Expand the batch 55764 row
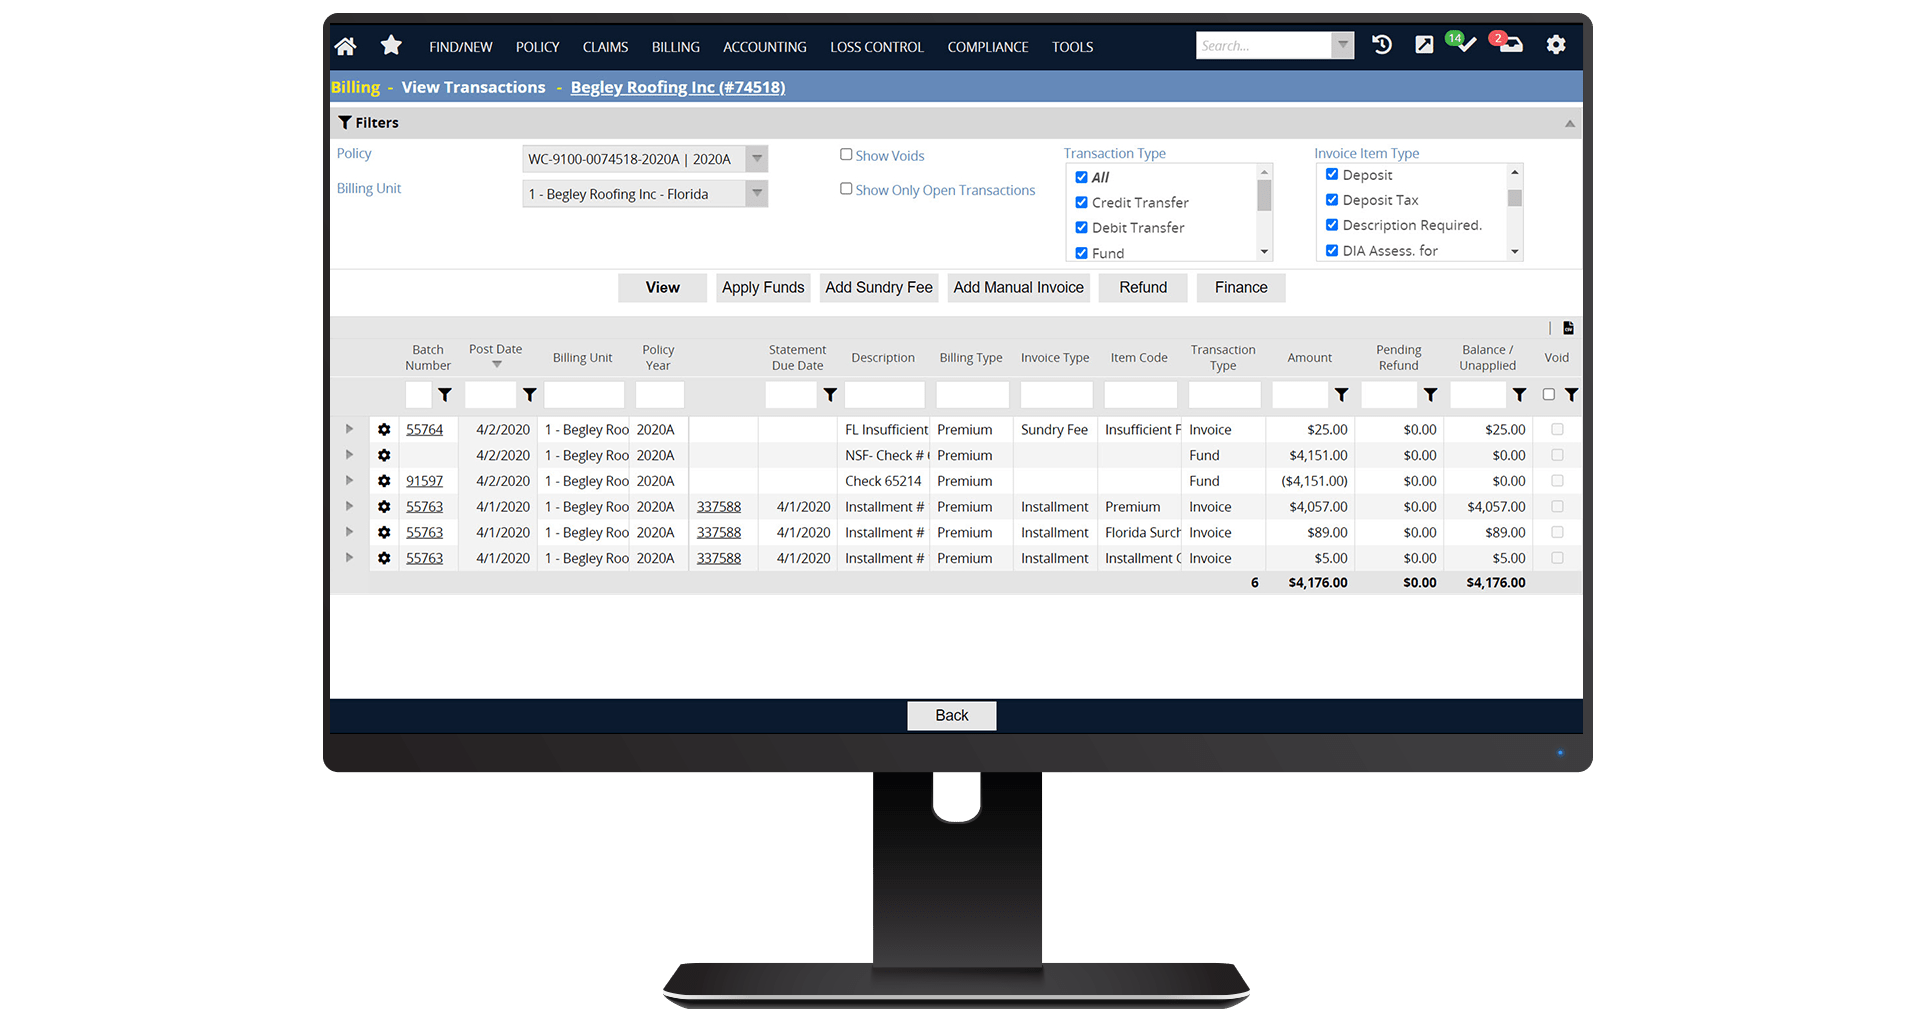This screenshot has width=1920, height=1024. pos(349,429)
